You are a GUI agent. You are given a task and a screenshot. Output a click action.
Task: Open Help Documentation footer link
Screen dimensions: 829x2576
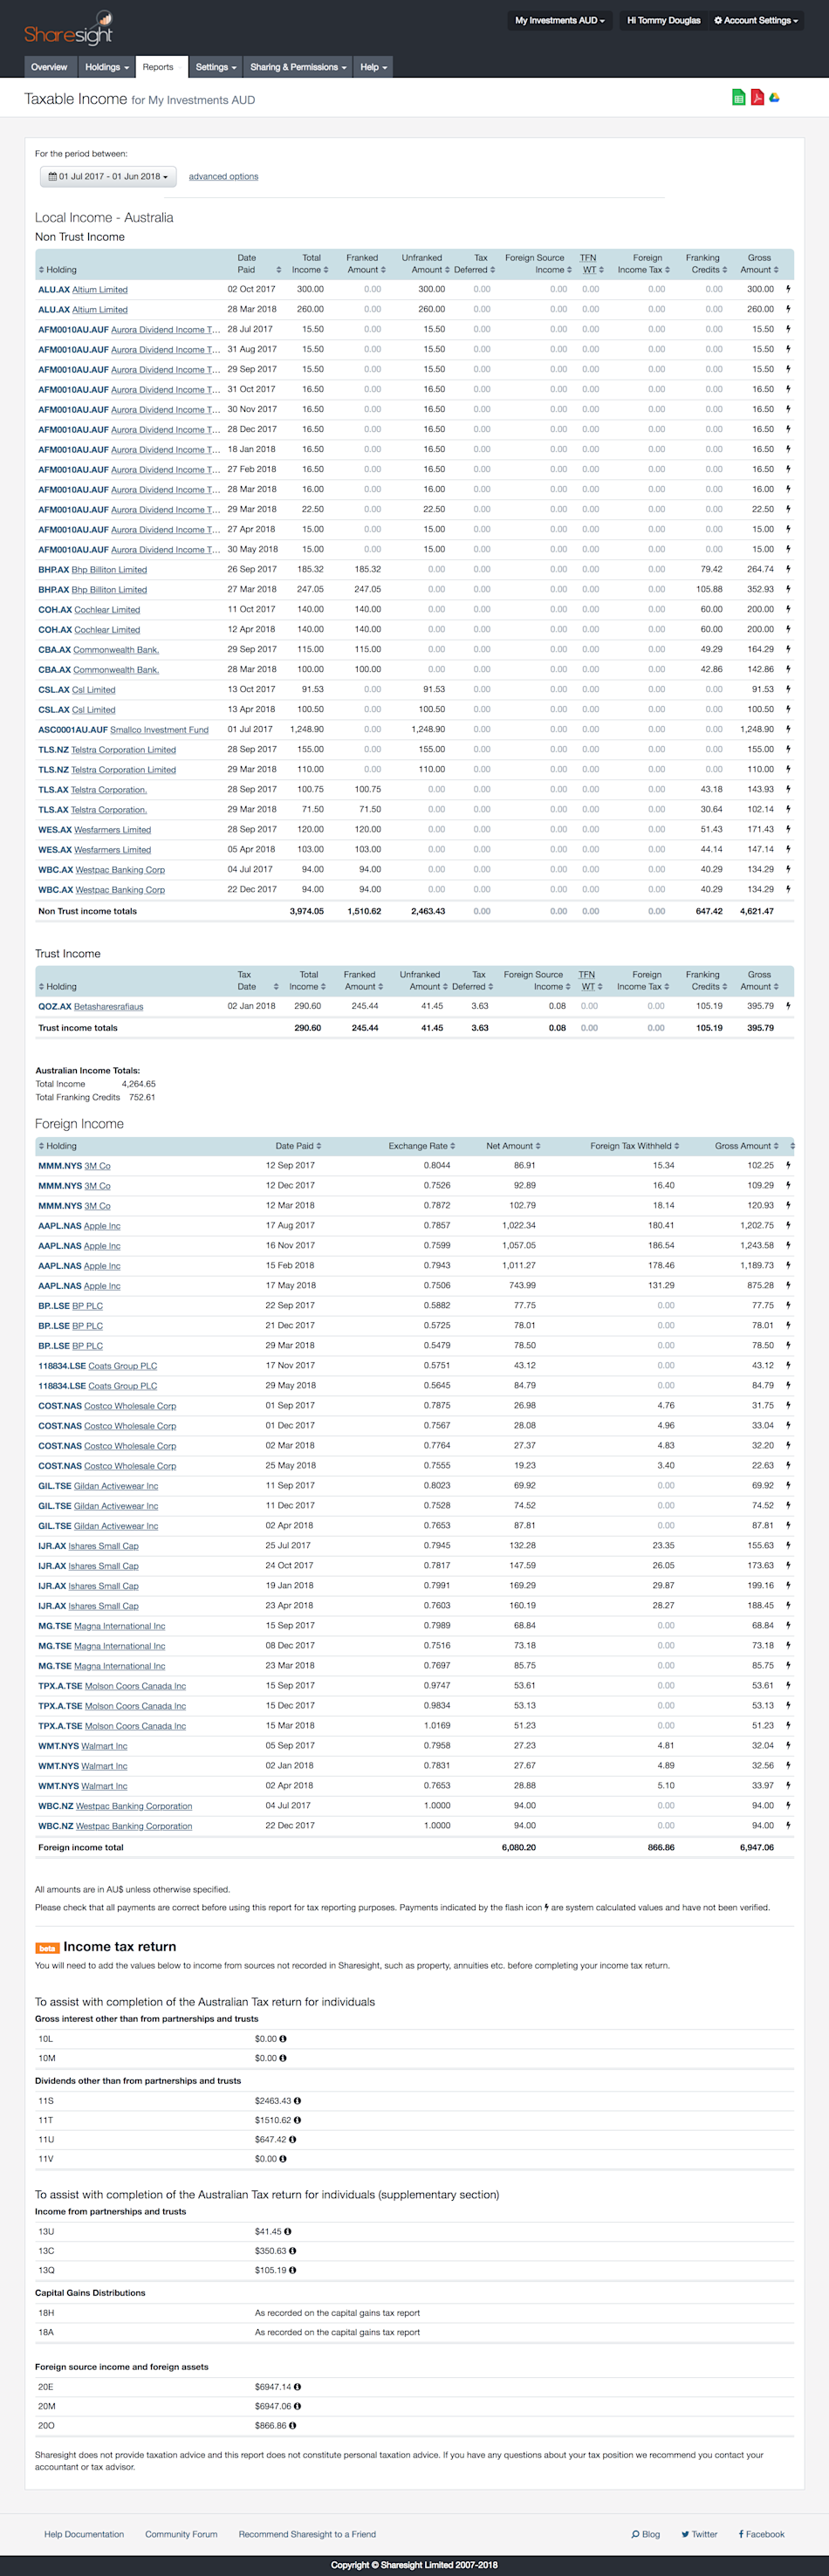point(84,2534)
